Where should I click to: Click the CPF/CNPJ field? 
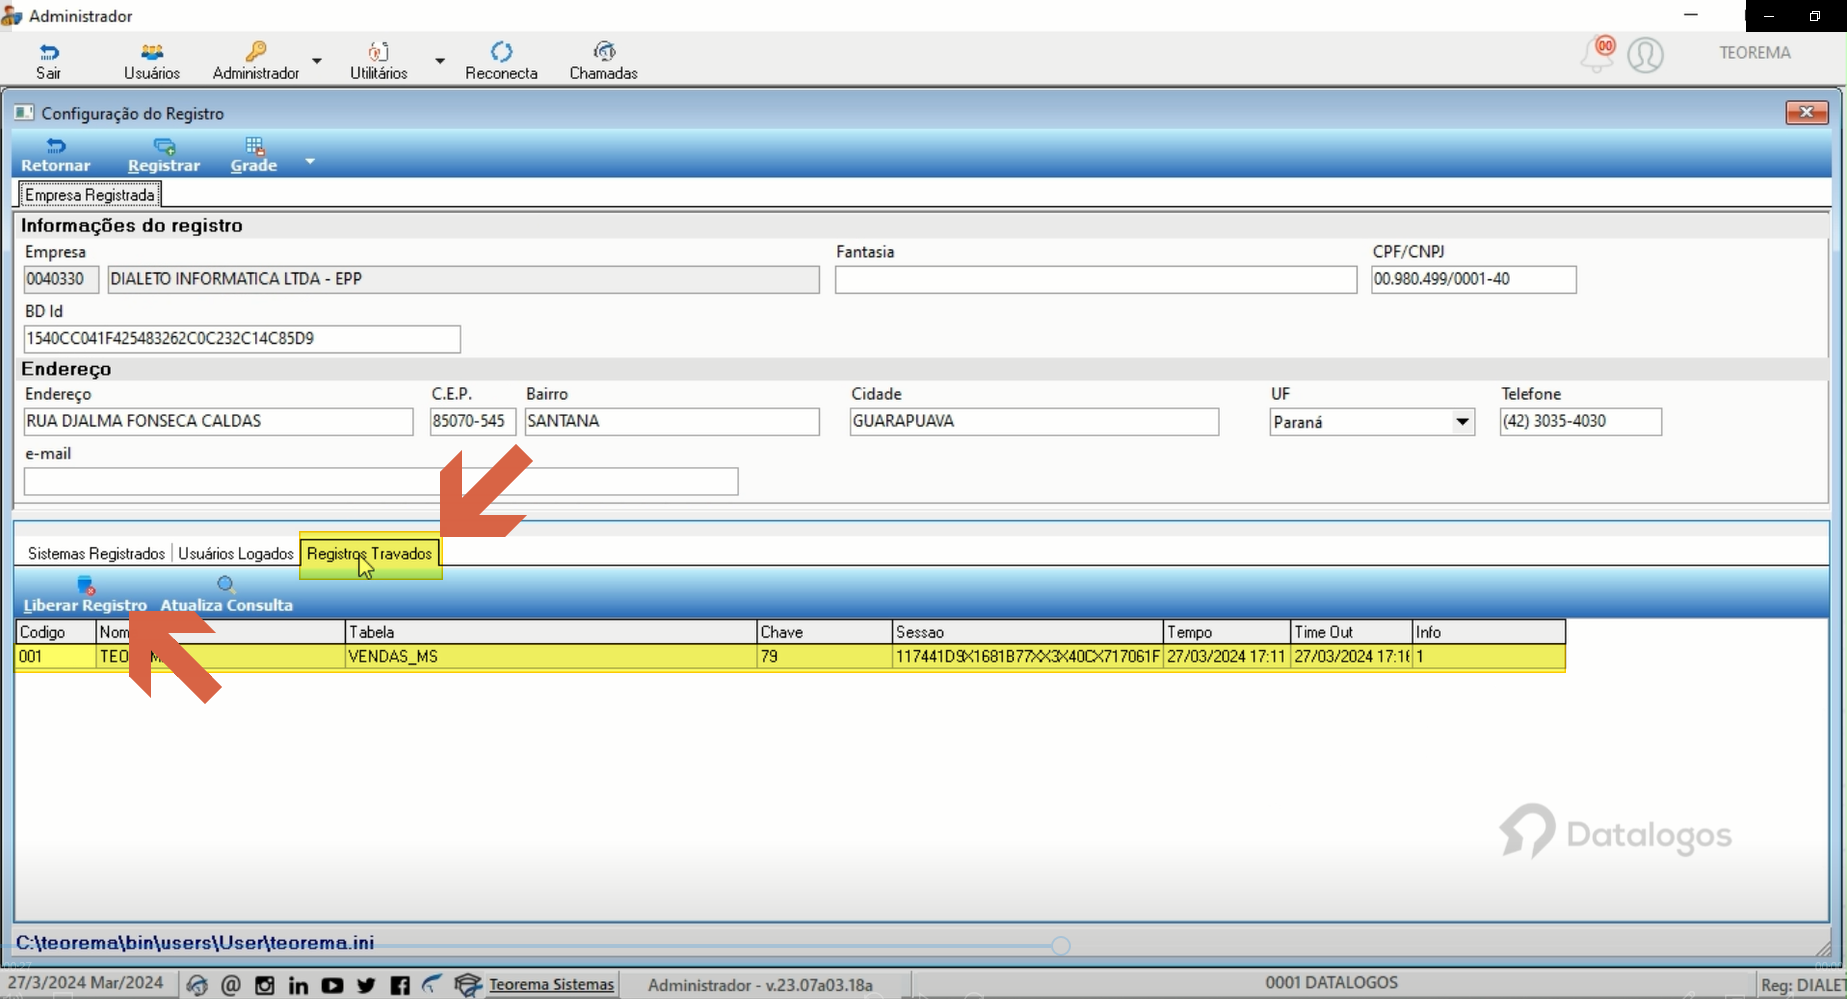click(x=1474, y=280)
